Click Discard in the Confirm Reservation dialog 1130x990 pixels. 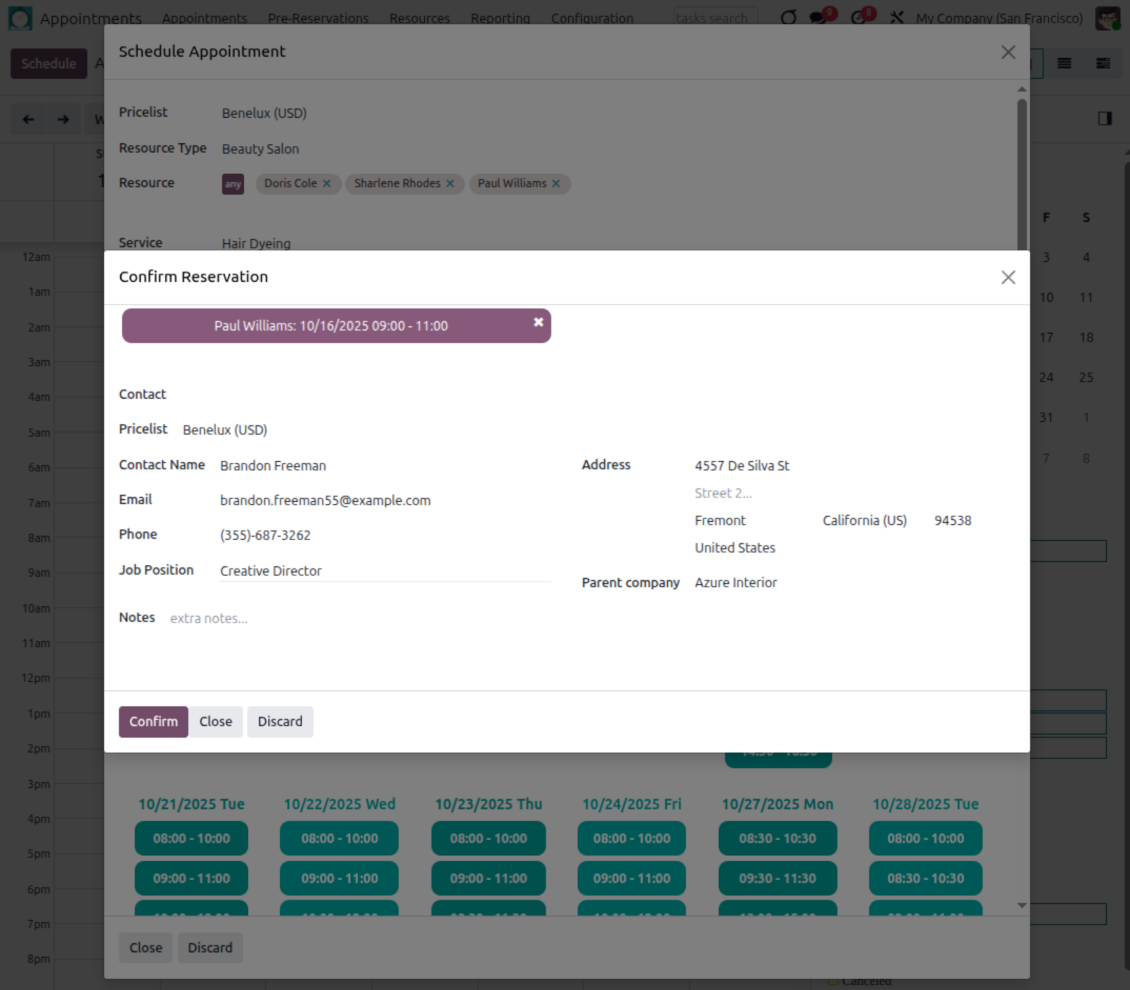(280, 722)
